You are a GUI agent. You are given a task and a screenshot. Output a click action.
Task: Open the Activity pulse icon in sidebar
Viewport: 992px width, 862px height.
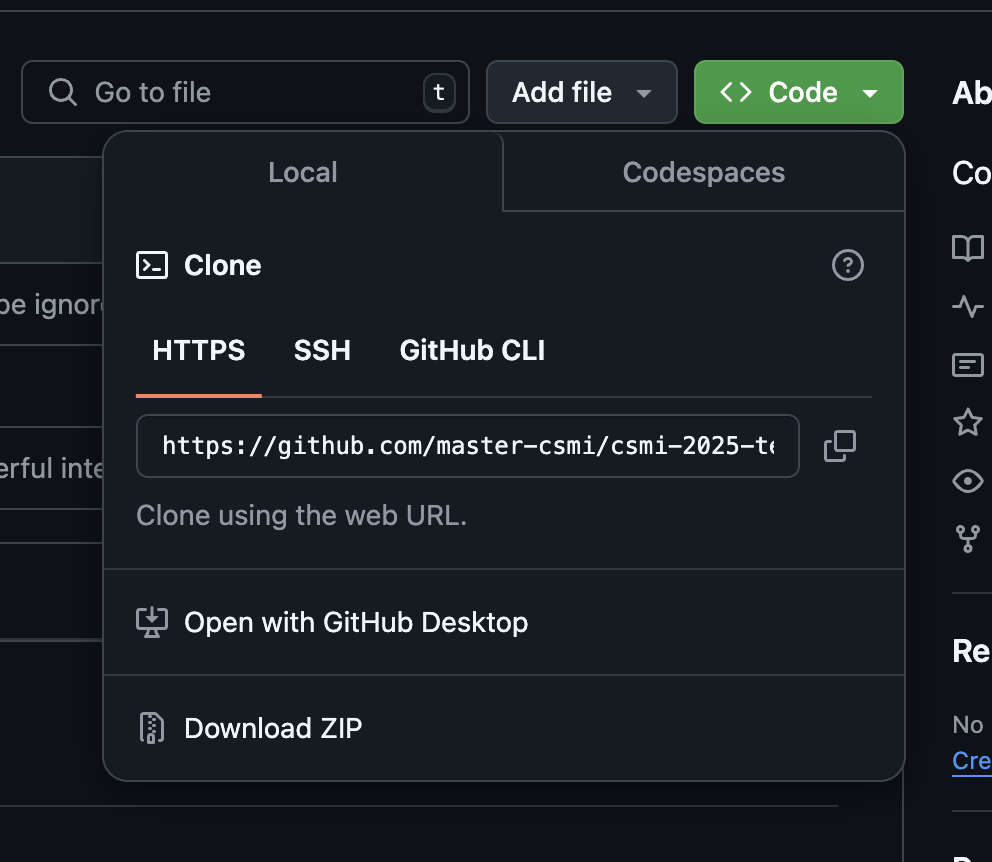(x=967, y=307)
